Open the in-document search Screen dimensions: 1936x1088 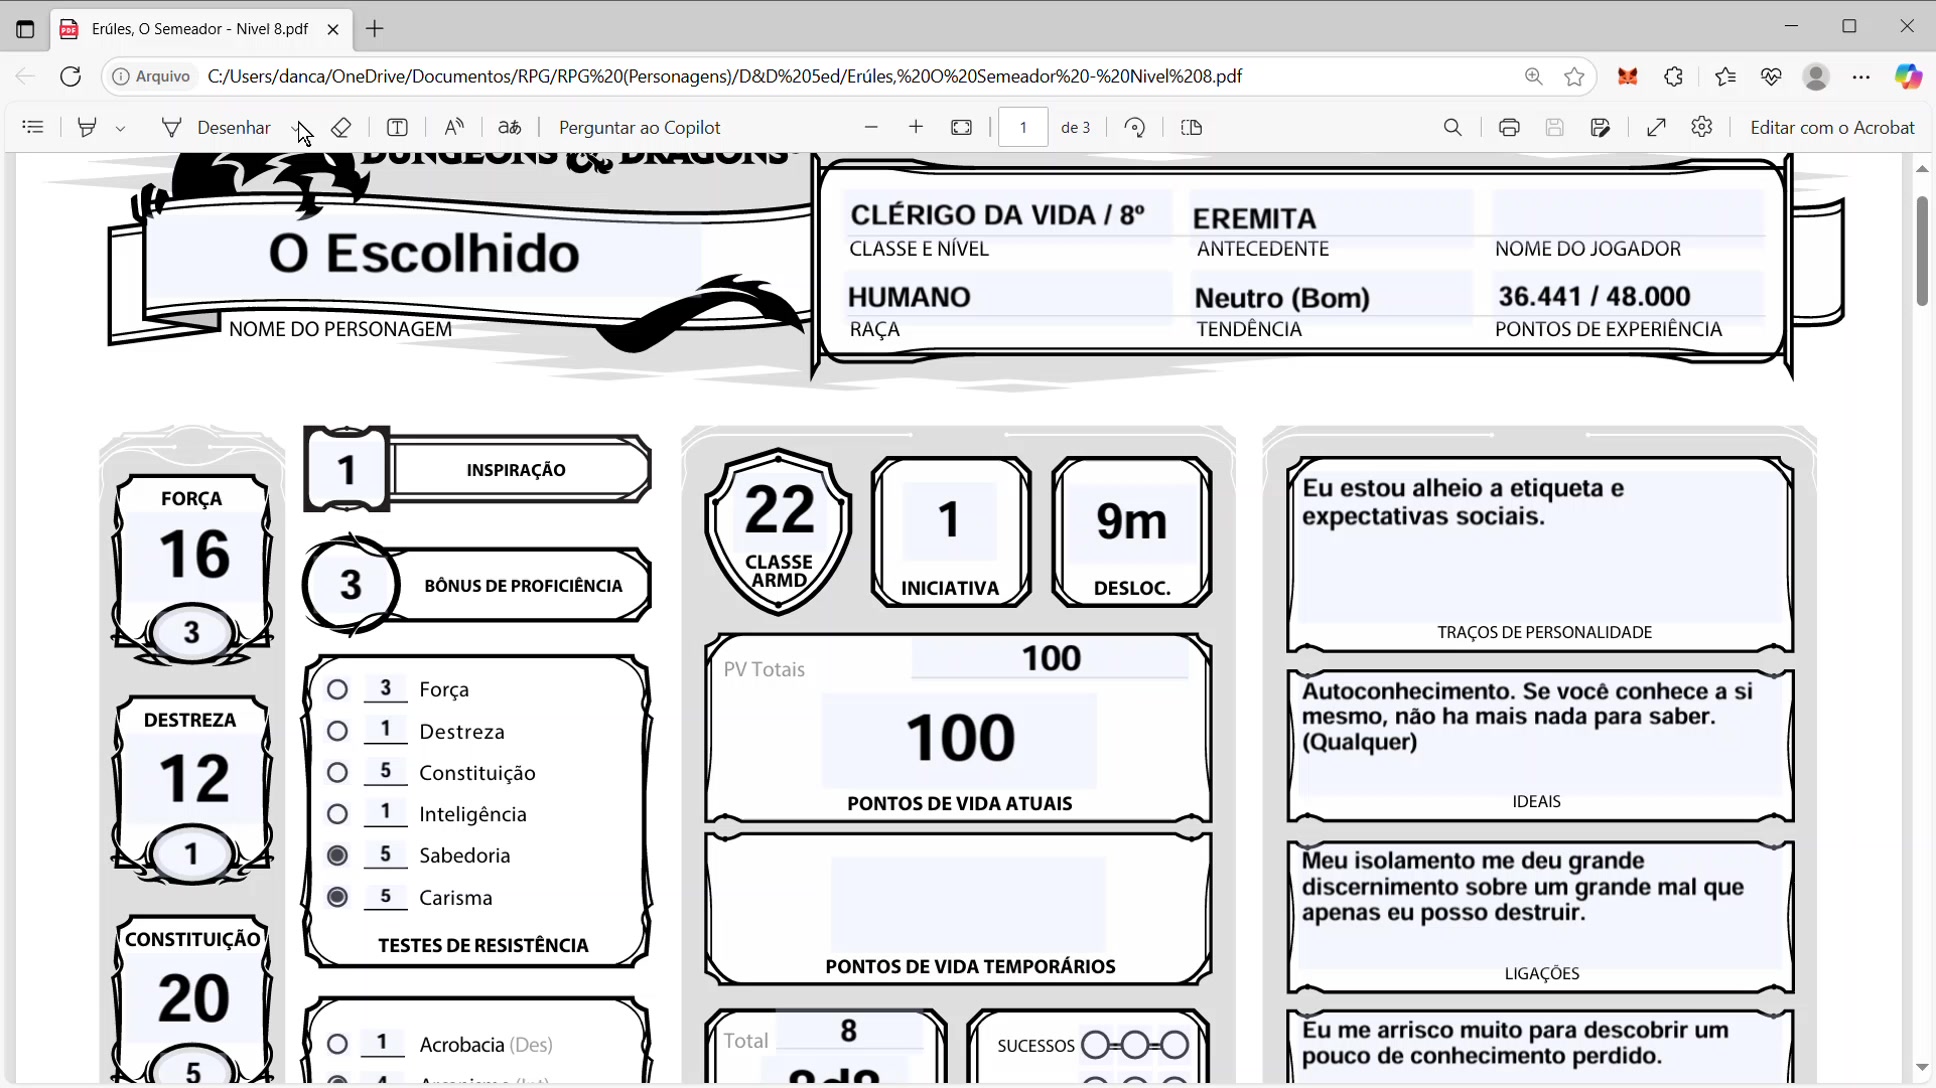pos(1452,127)
